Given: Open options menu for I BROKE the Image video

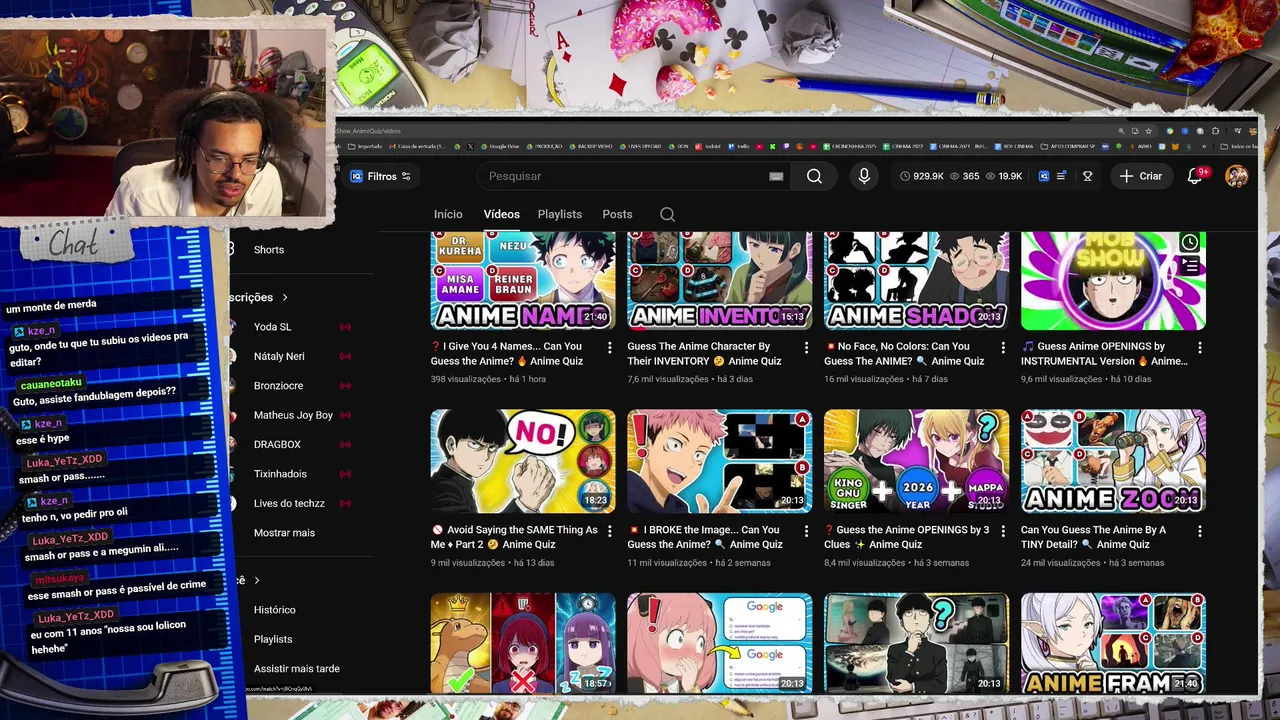Looking at the screenshot, I should tap(806, 530).
